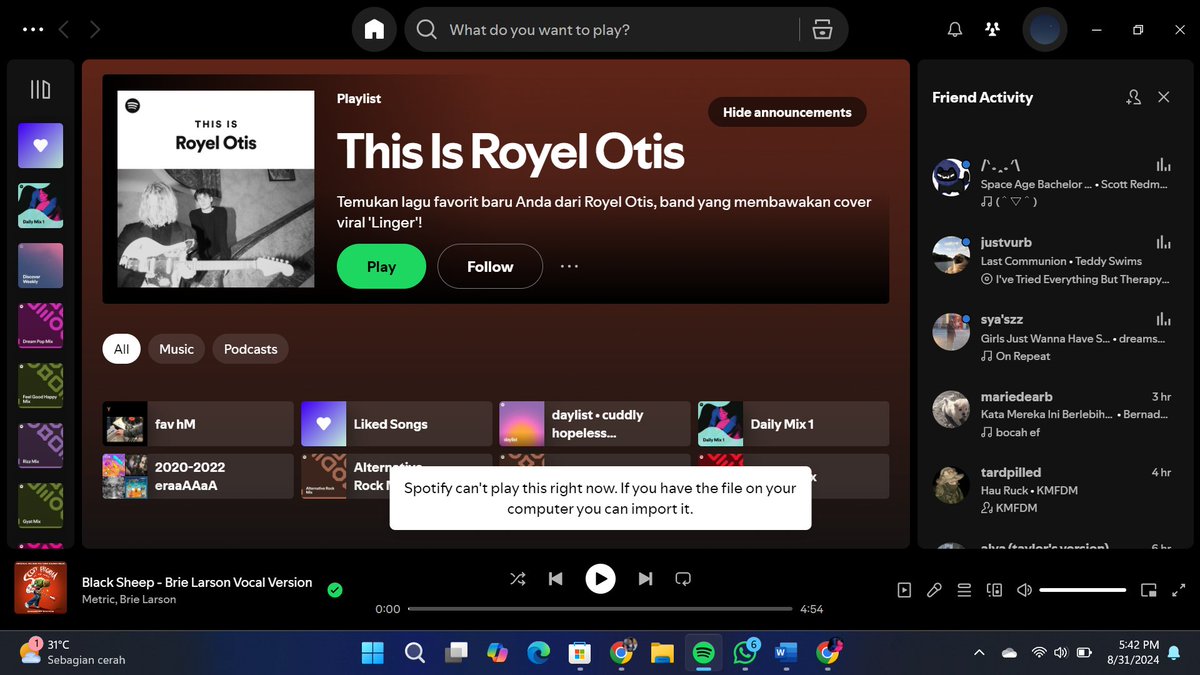Open mariedearb's friend activity
Screen dimensions: 1200x675
coord(1051,414)
